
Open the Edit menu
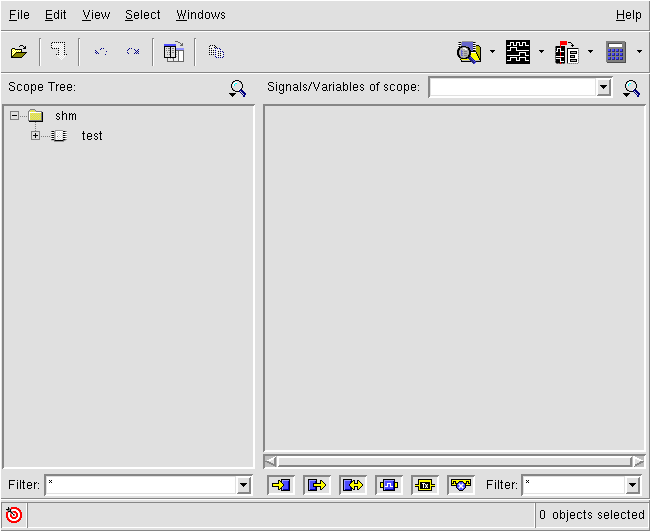point(56,15)
